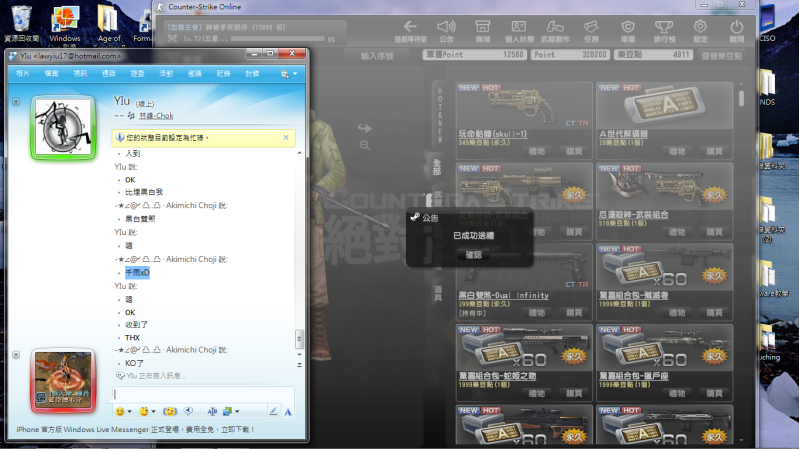
Task: Select the 全部 all category shop tab
Action: (x=437, y=167)
